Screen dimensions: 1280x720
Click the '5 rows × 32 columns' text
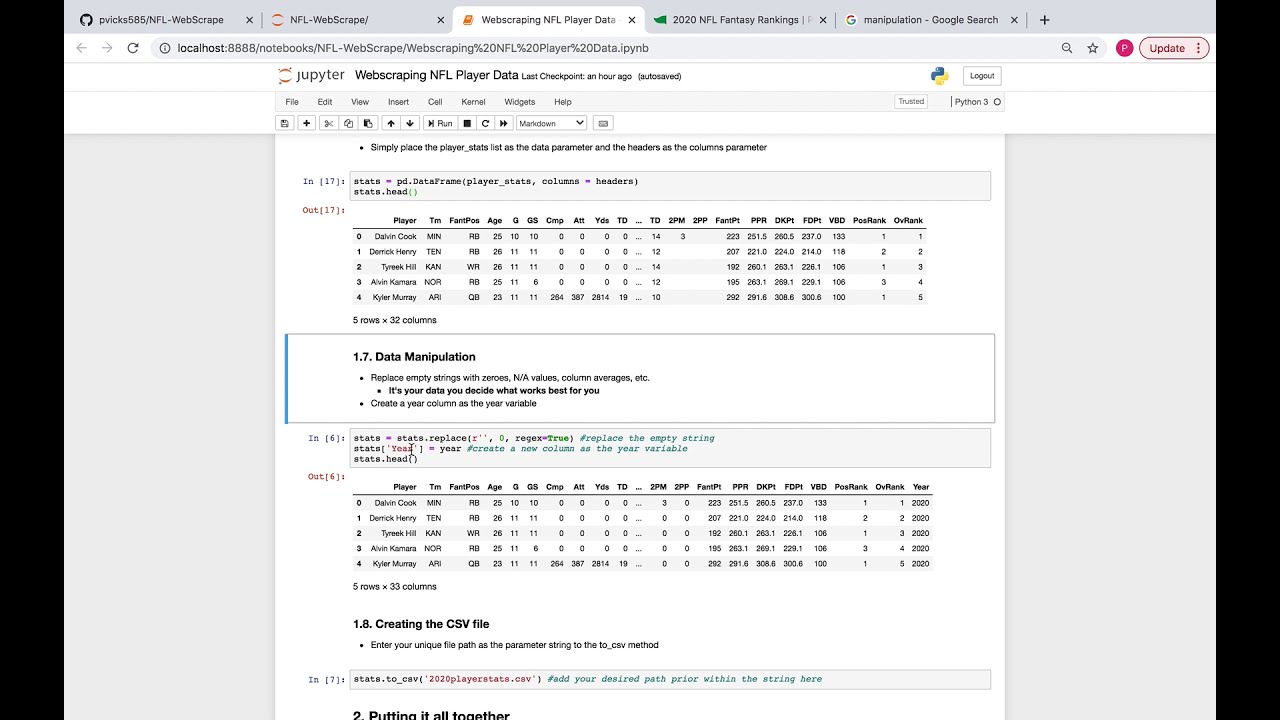pos(395,320)
